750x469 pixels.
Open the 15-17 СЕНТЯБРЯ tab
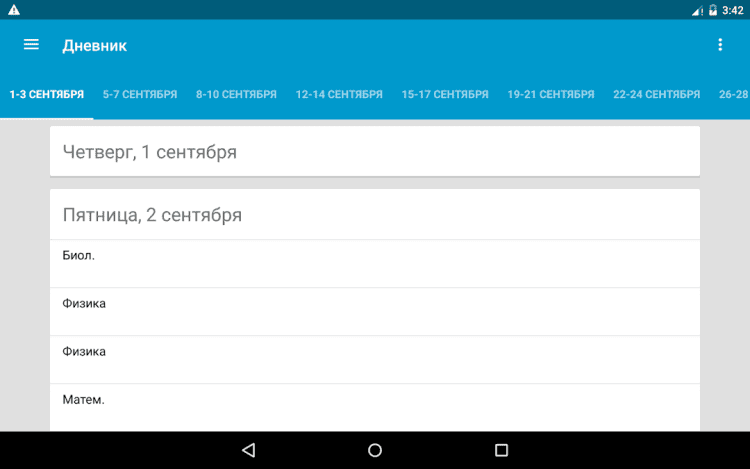pos(445,95)
